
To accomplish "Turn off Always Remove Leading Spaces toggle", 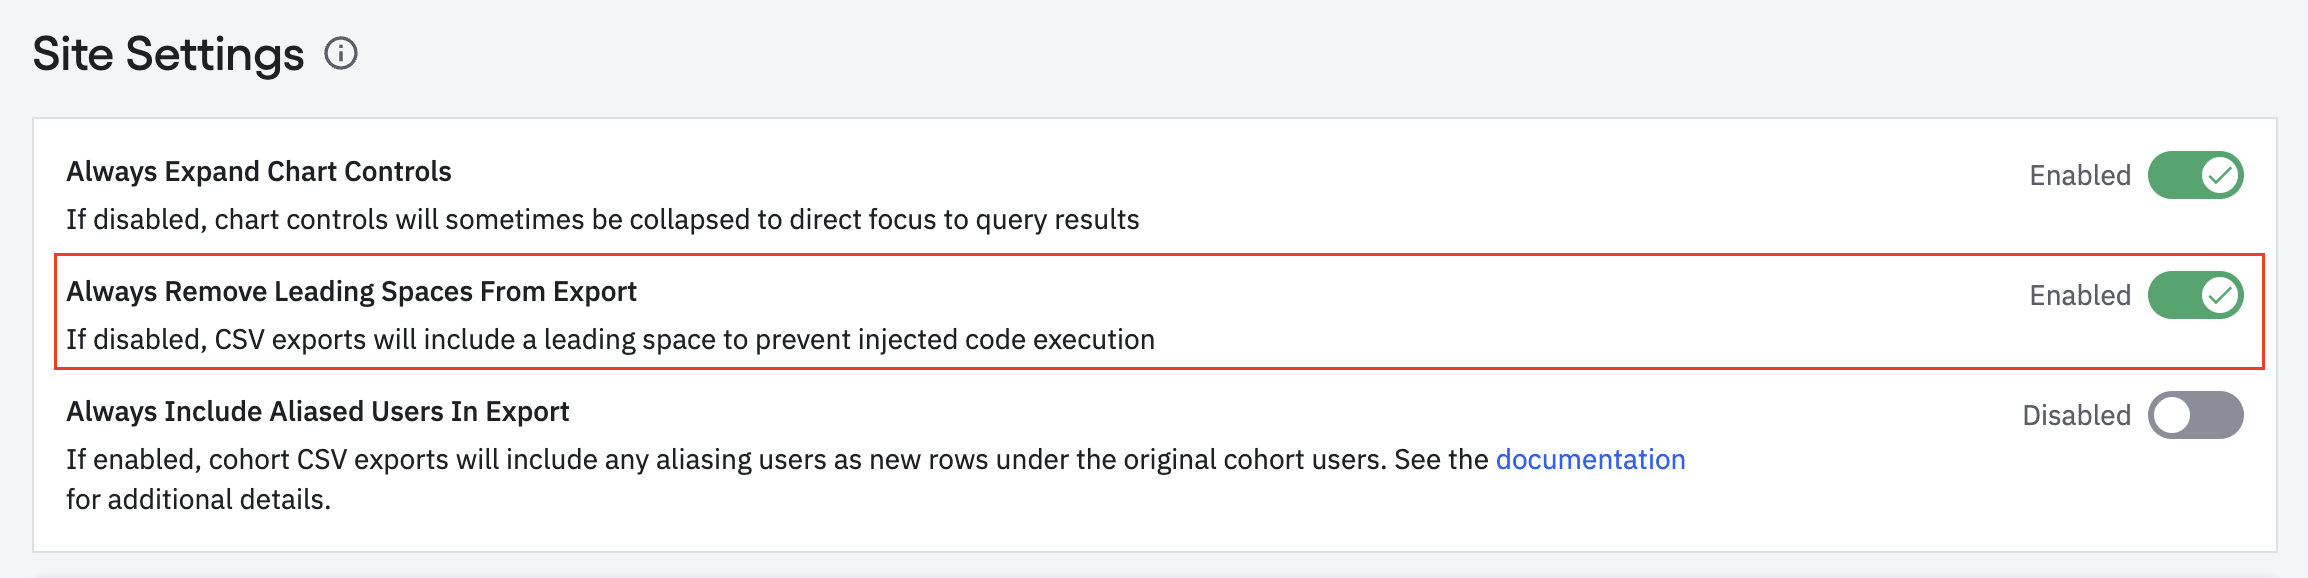I will (x=2194, y=296).
